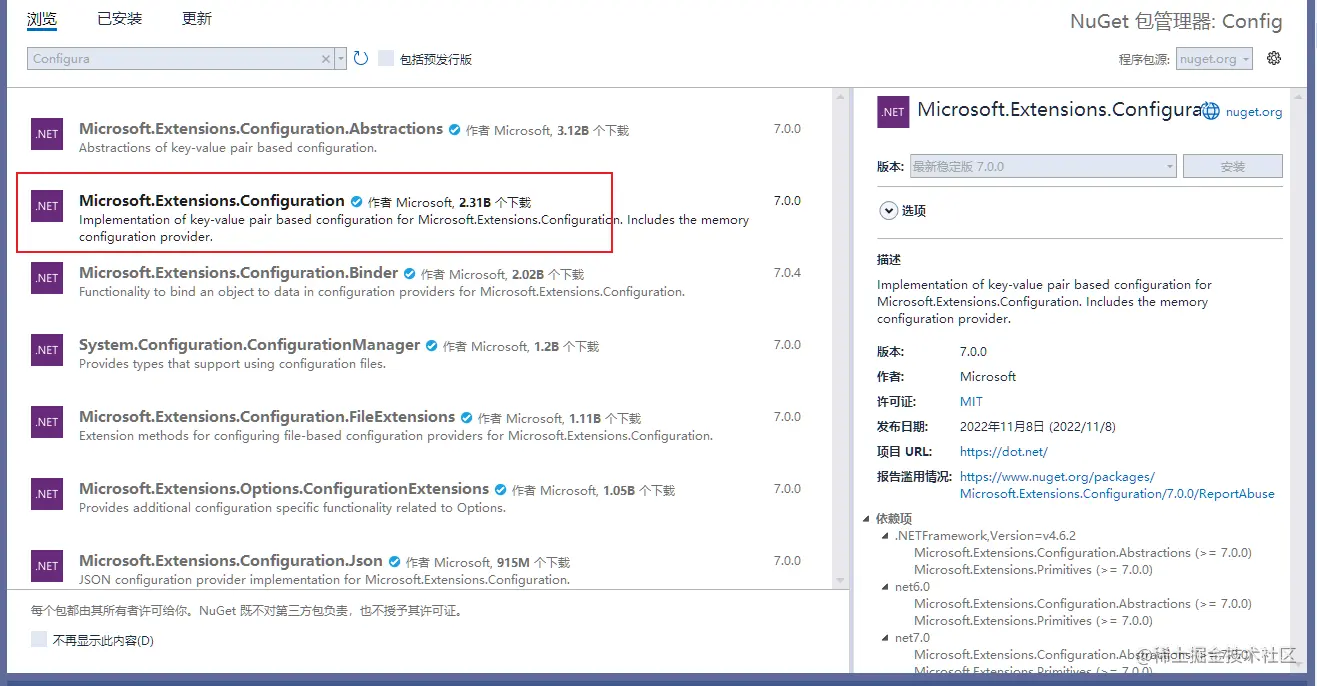Click the globe icon beside nuget.org
This screenshot has width=1317, height=686.
[x=1210, y=112]
